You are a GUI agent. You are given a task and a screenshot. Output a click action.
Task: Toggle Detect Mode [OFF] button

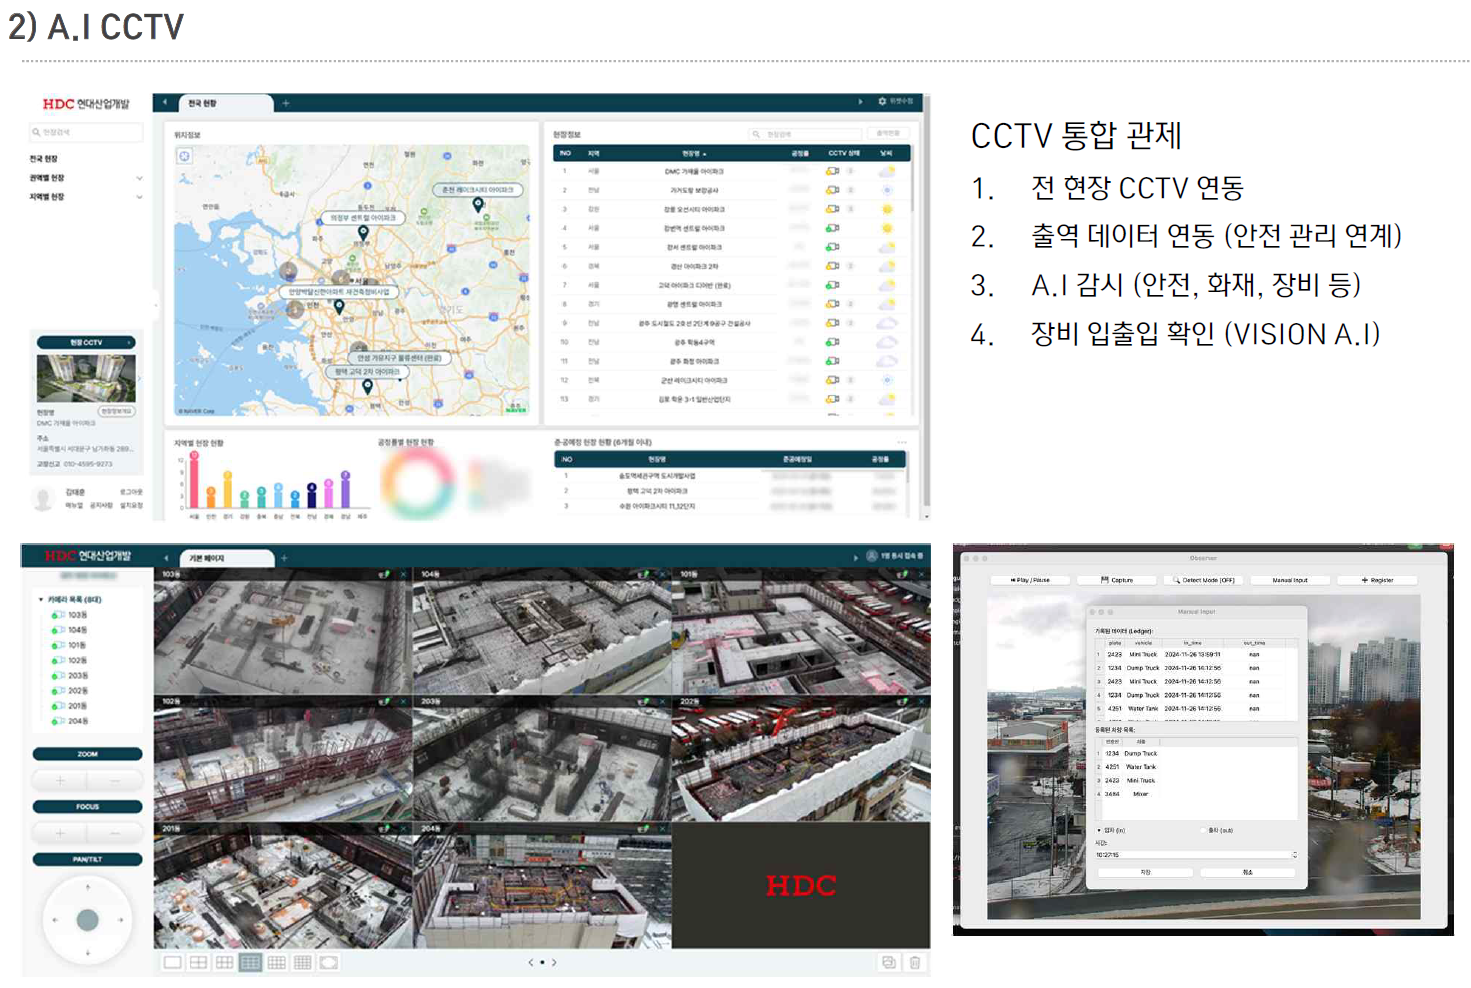[1204, 580]
